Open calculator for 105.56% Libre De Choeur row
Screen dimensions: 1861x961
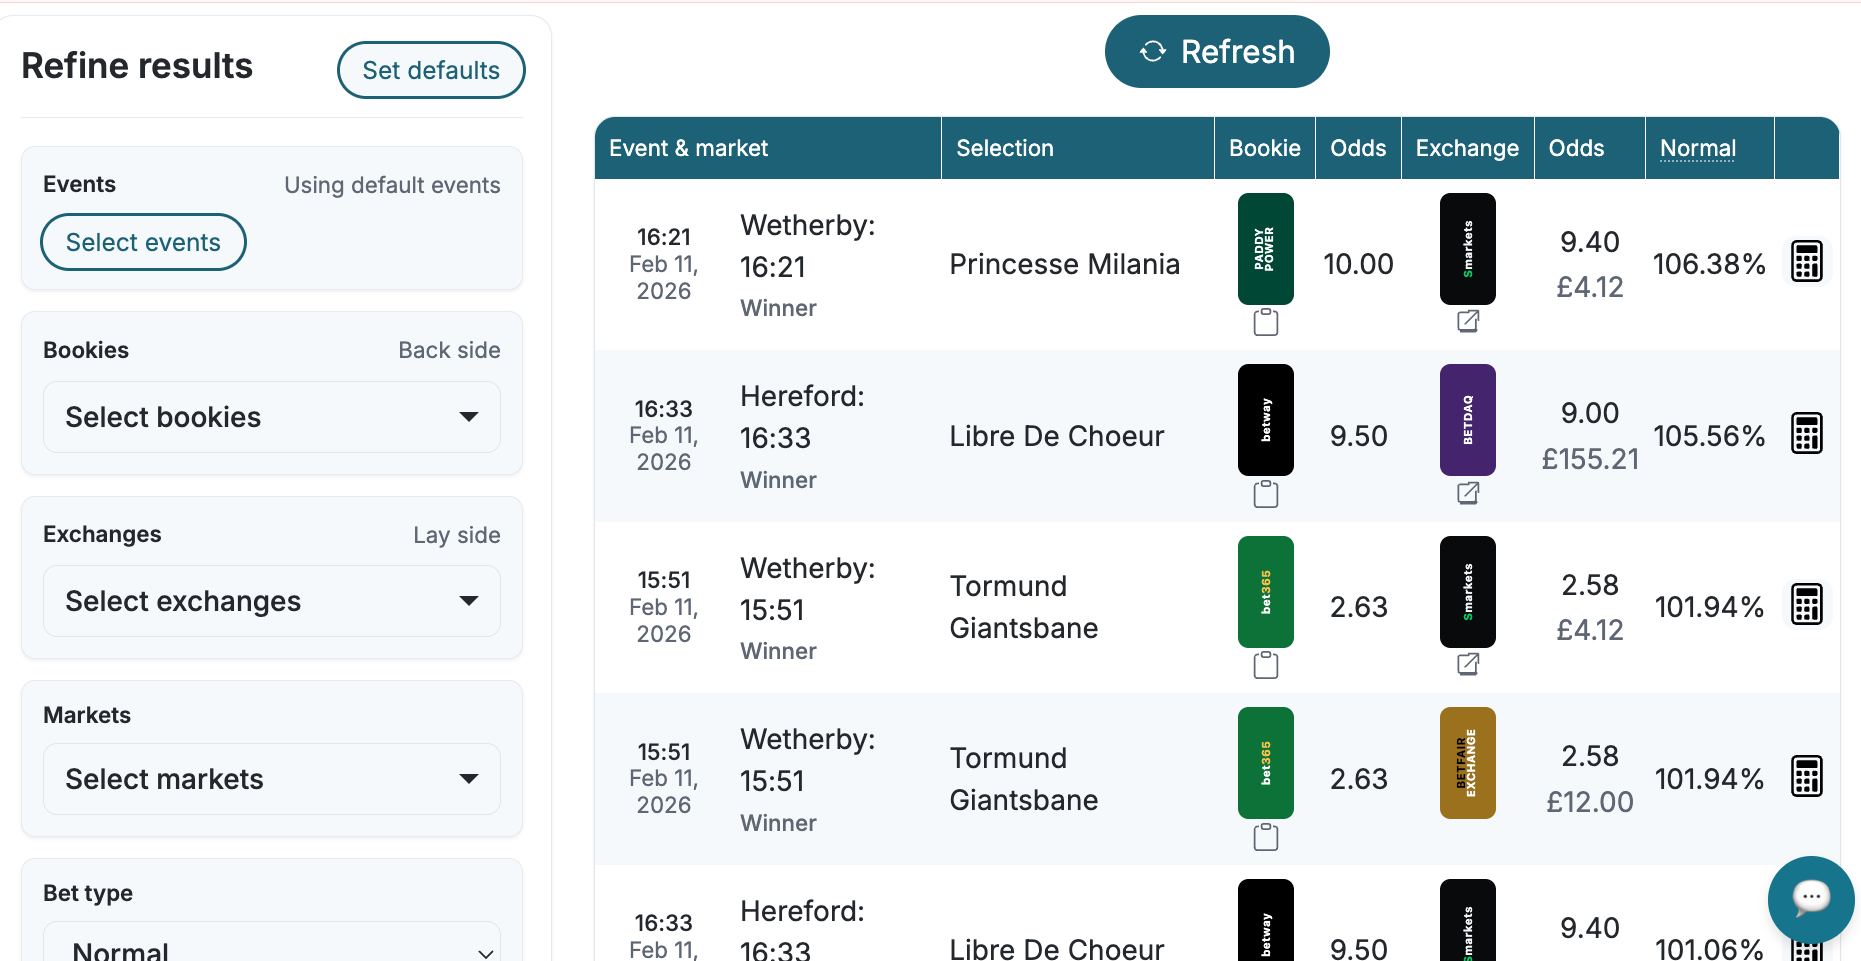[x=1806, y=434]
